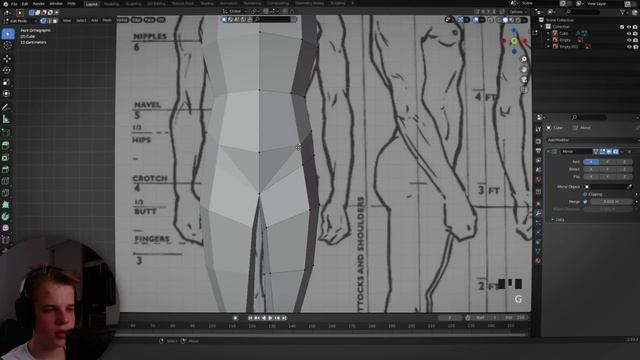Click the viewport zoom magnifier gizmo
640x360 pixels.
(524, 60)
